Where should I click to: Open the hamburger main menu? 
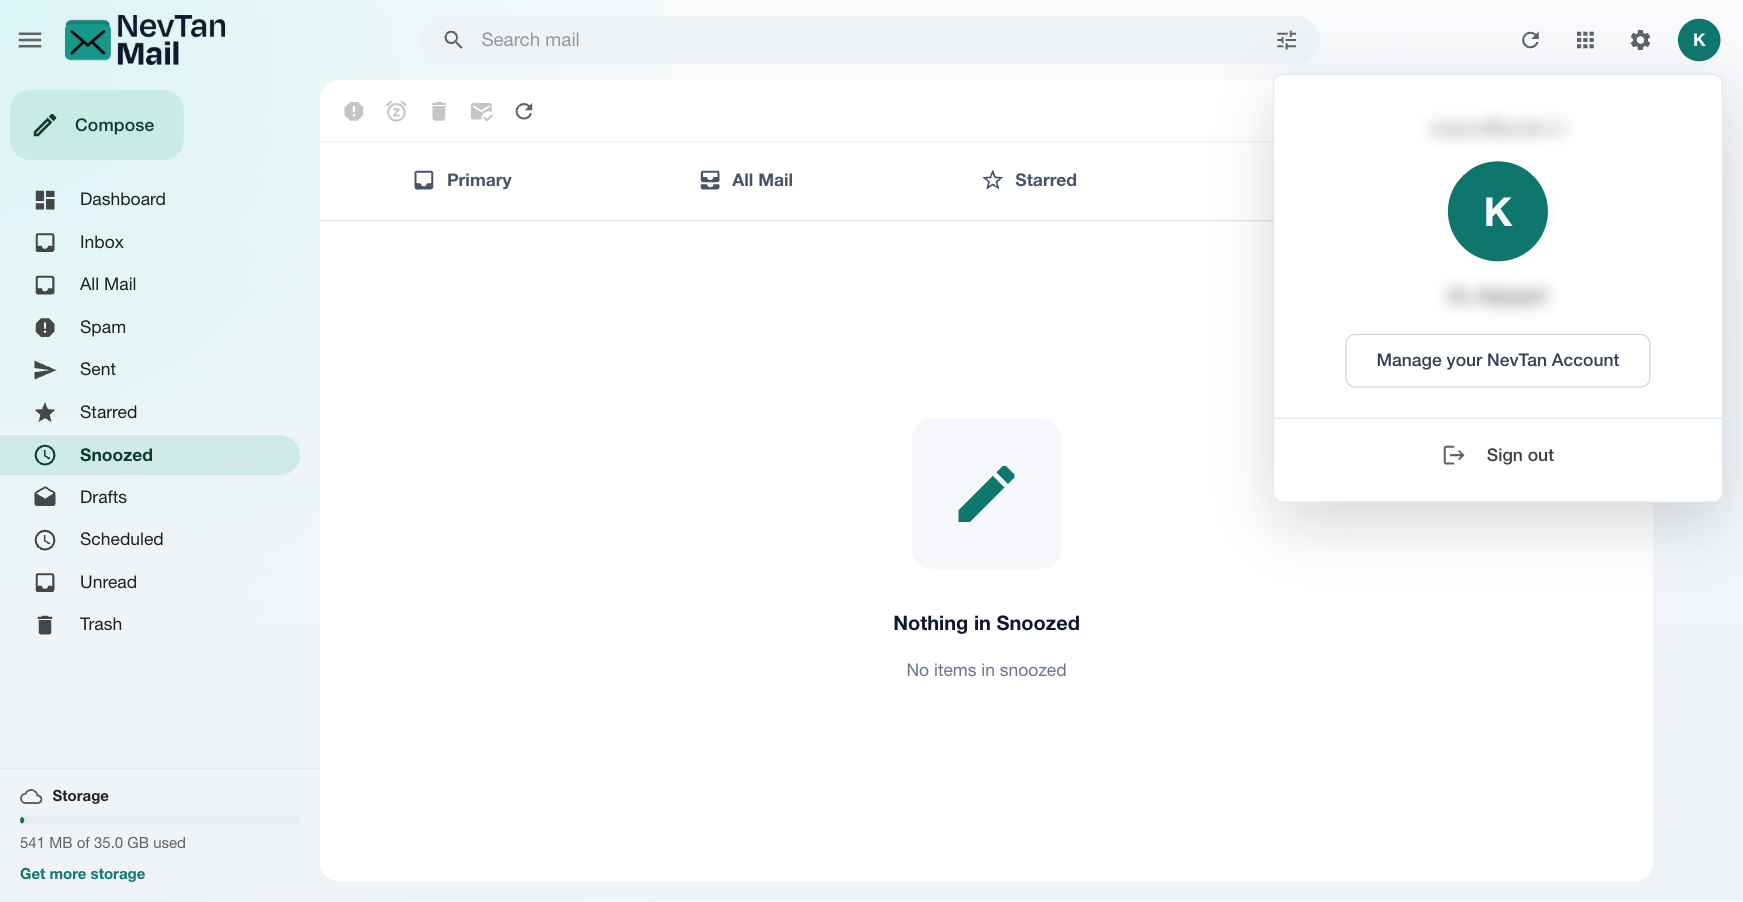click(x=30, y=40)
